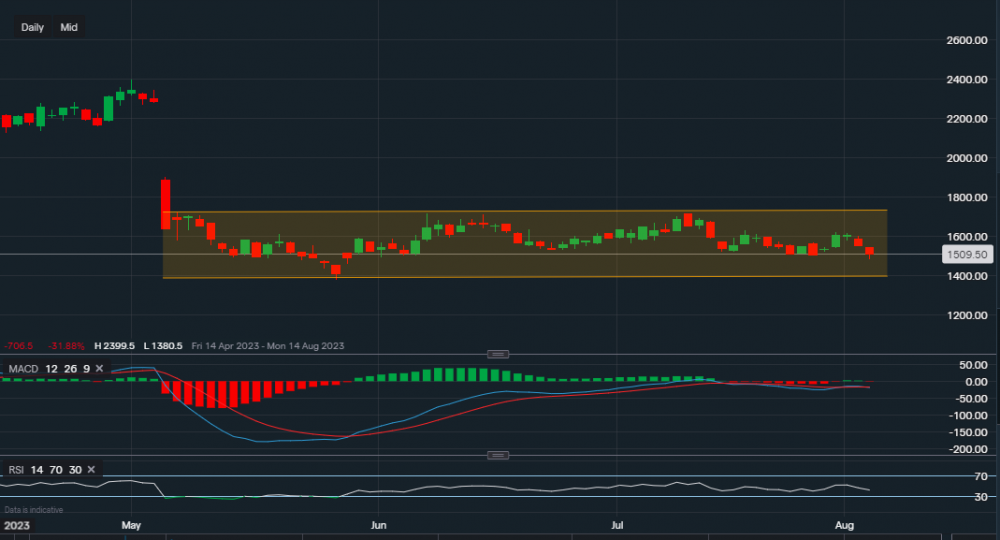This screenshot has width=1000, height=540.
Task: Click the Jul marker on the time axis
Action: [x=617, y=524]
